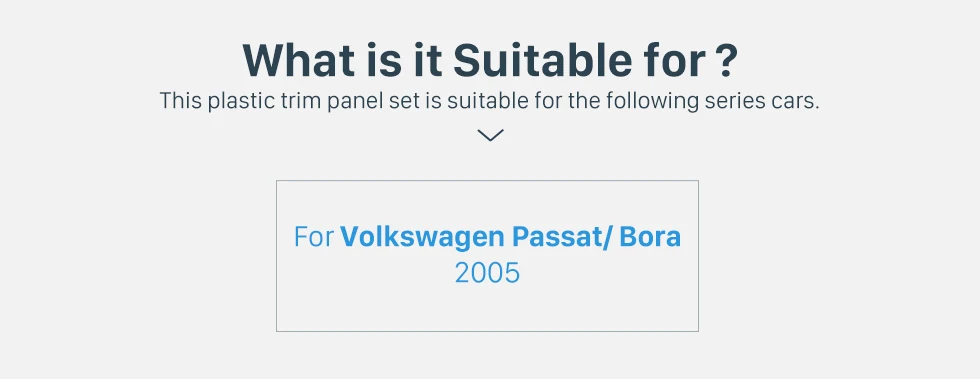Click the question mark in the heading
The width and height of the screenshot is (980, 379).
coord(725,61)
